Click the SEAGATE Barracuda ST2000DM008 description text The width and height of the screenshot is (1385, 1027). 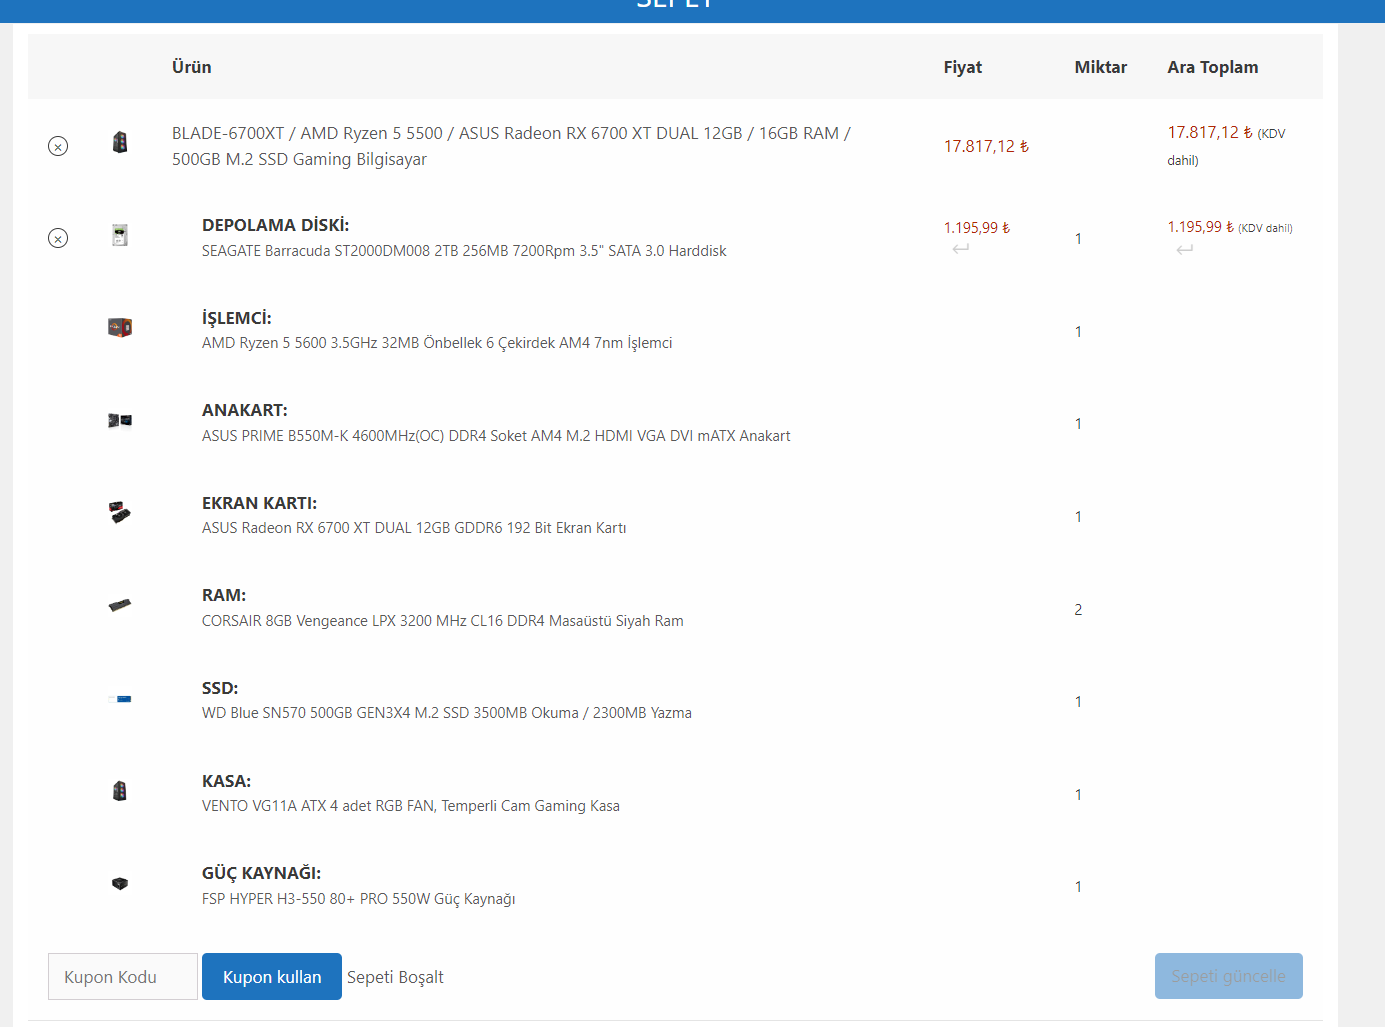pyautogui.click(x=464, y=251)
